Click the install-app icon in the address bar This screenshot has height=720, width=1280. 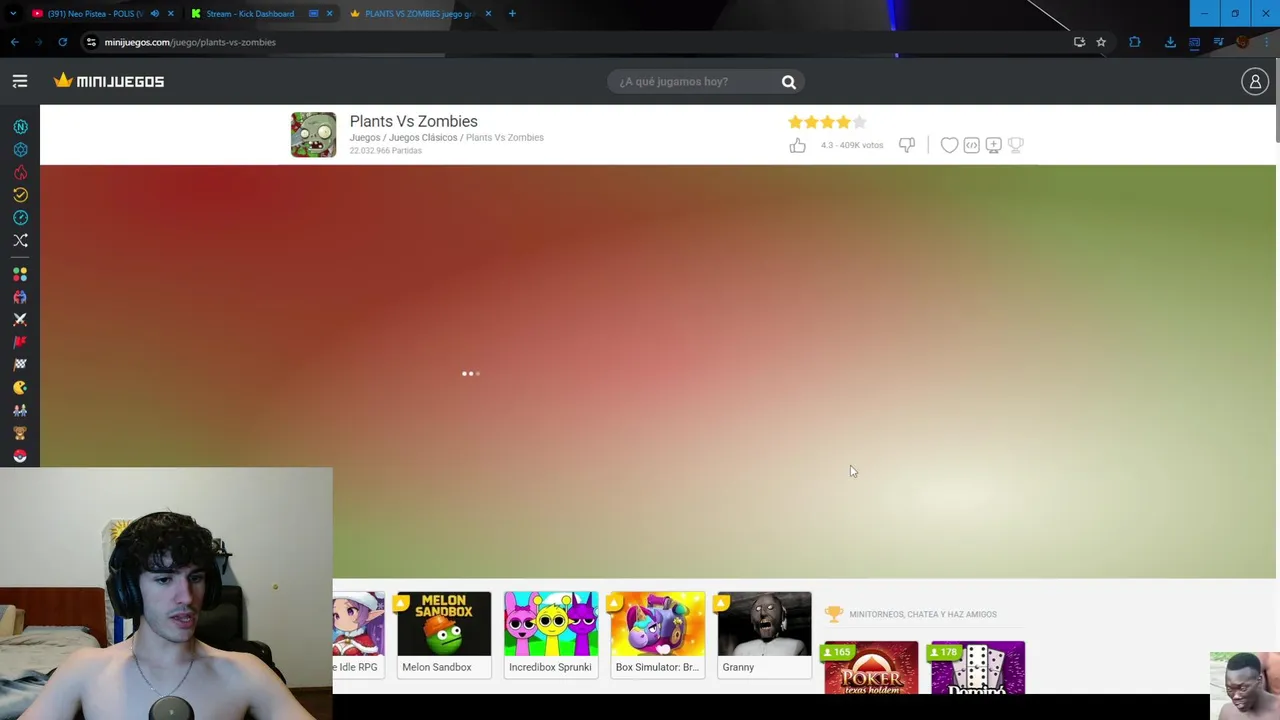click(1079, 42)
